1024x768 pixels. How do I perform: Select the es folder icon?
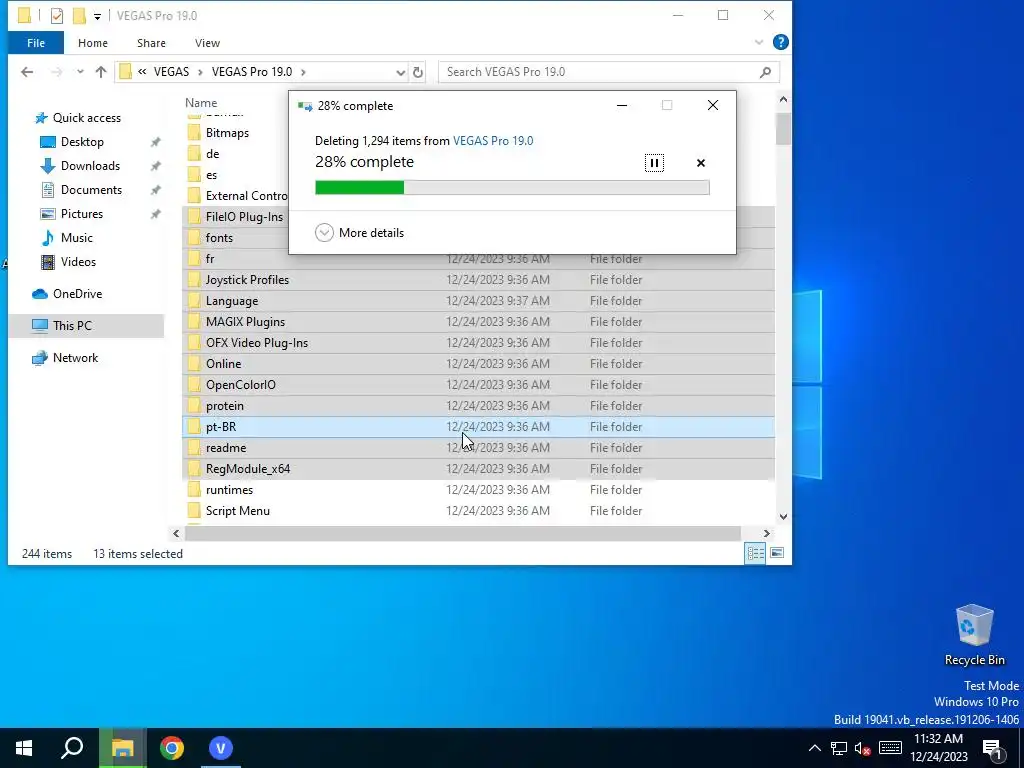(194, 174)
